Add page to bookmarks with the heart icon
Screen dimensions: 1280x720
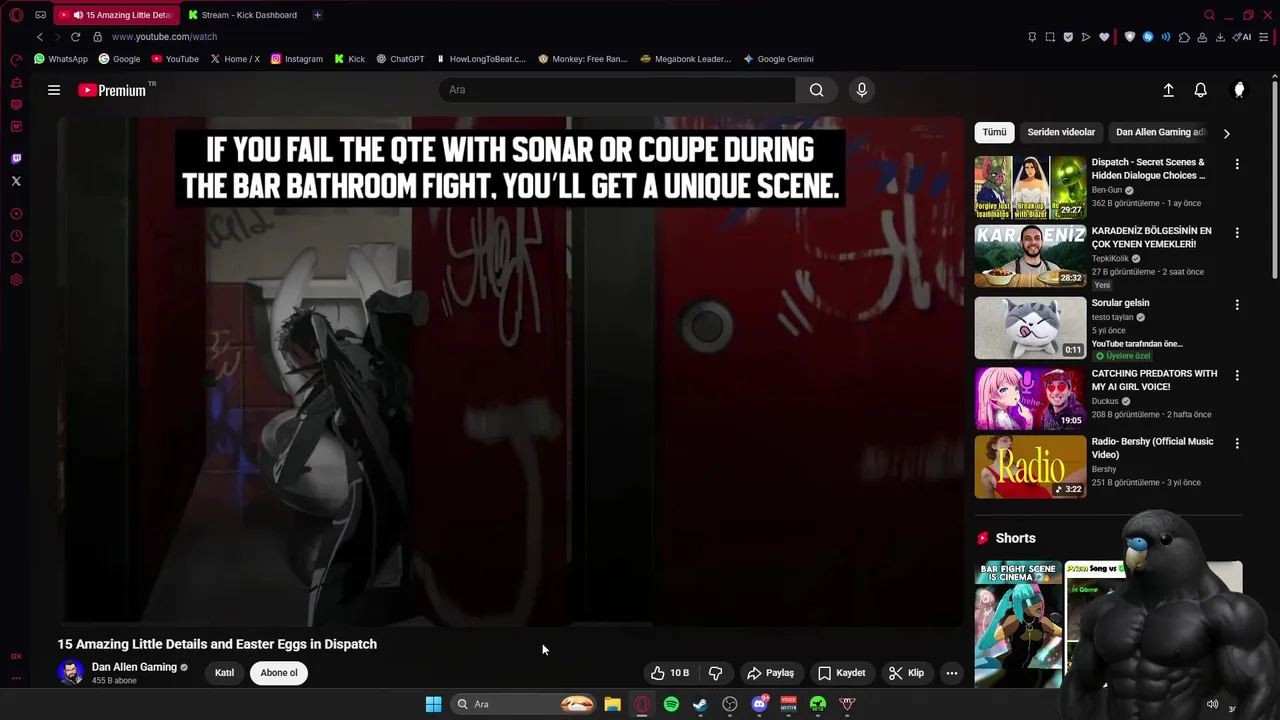point(1104,37)
